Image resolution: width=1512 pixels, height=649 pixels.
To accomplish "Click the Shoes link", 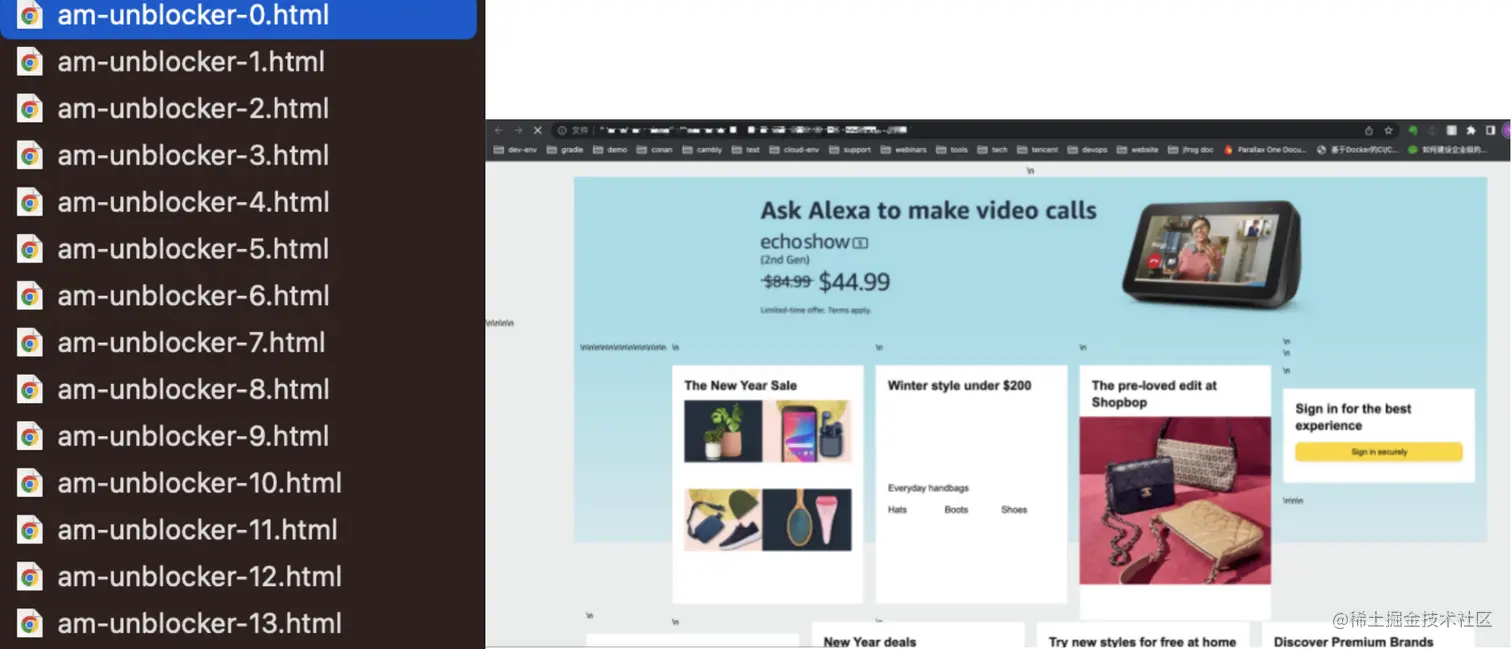I will pyautogui.click(x=1014, y=509).
